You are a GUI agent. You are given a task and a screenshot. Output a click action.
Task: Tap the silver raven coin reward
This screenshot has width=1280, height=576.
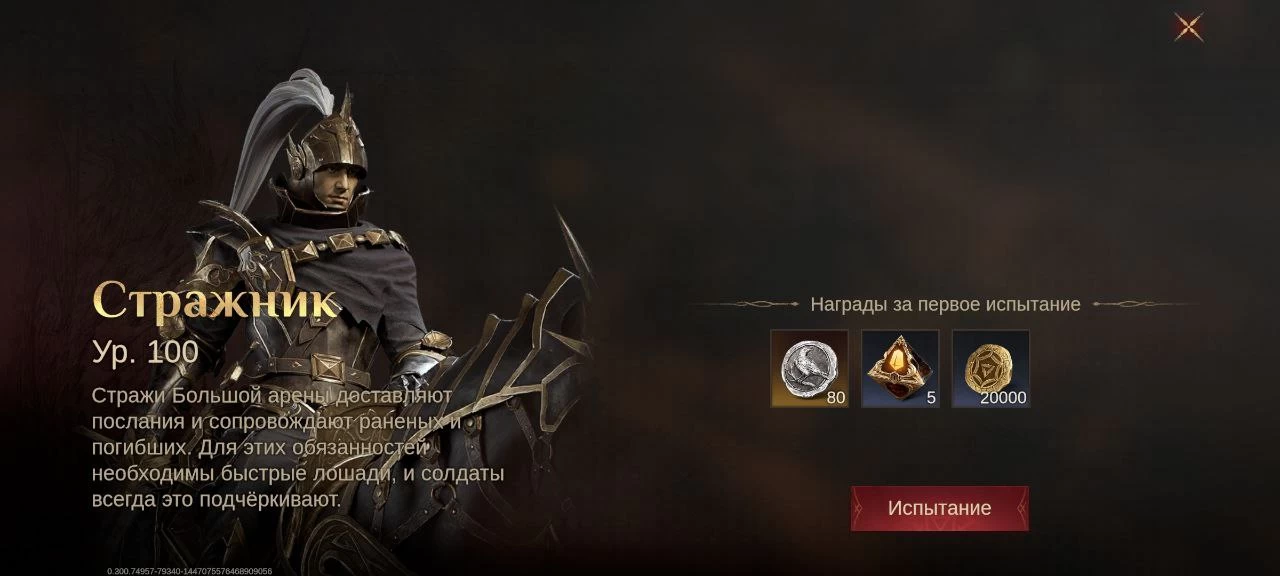809,369
